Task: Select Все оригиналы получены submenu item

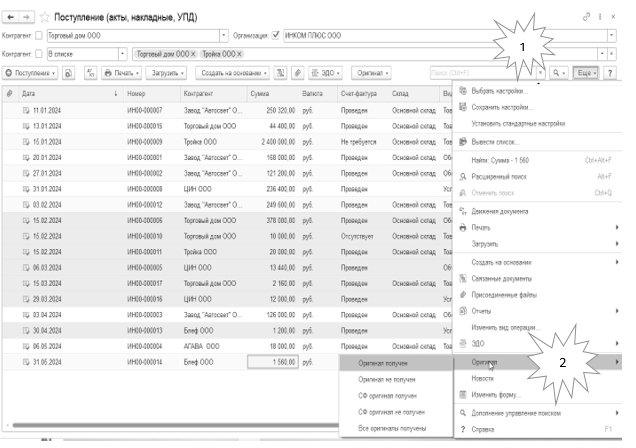Action: [x=396, y=428]
